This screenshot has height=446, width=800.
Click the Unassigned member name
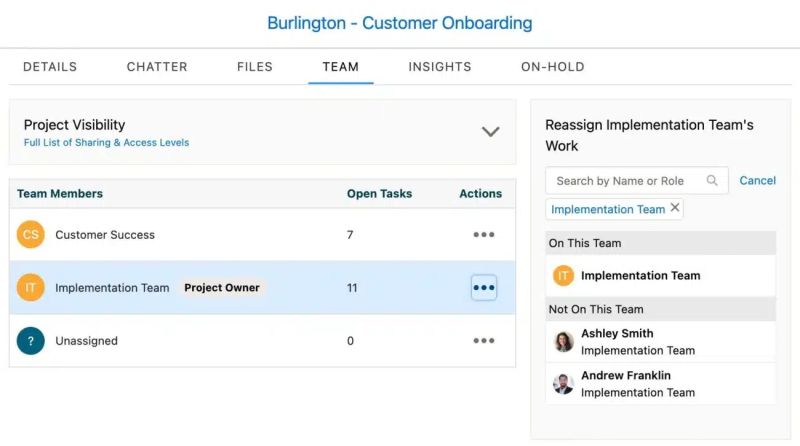click(x=86, y=341)
